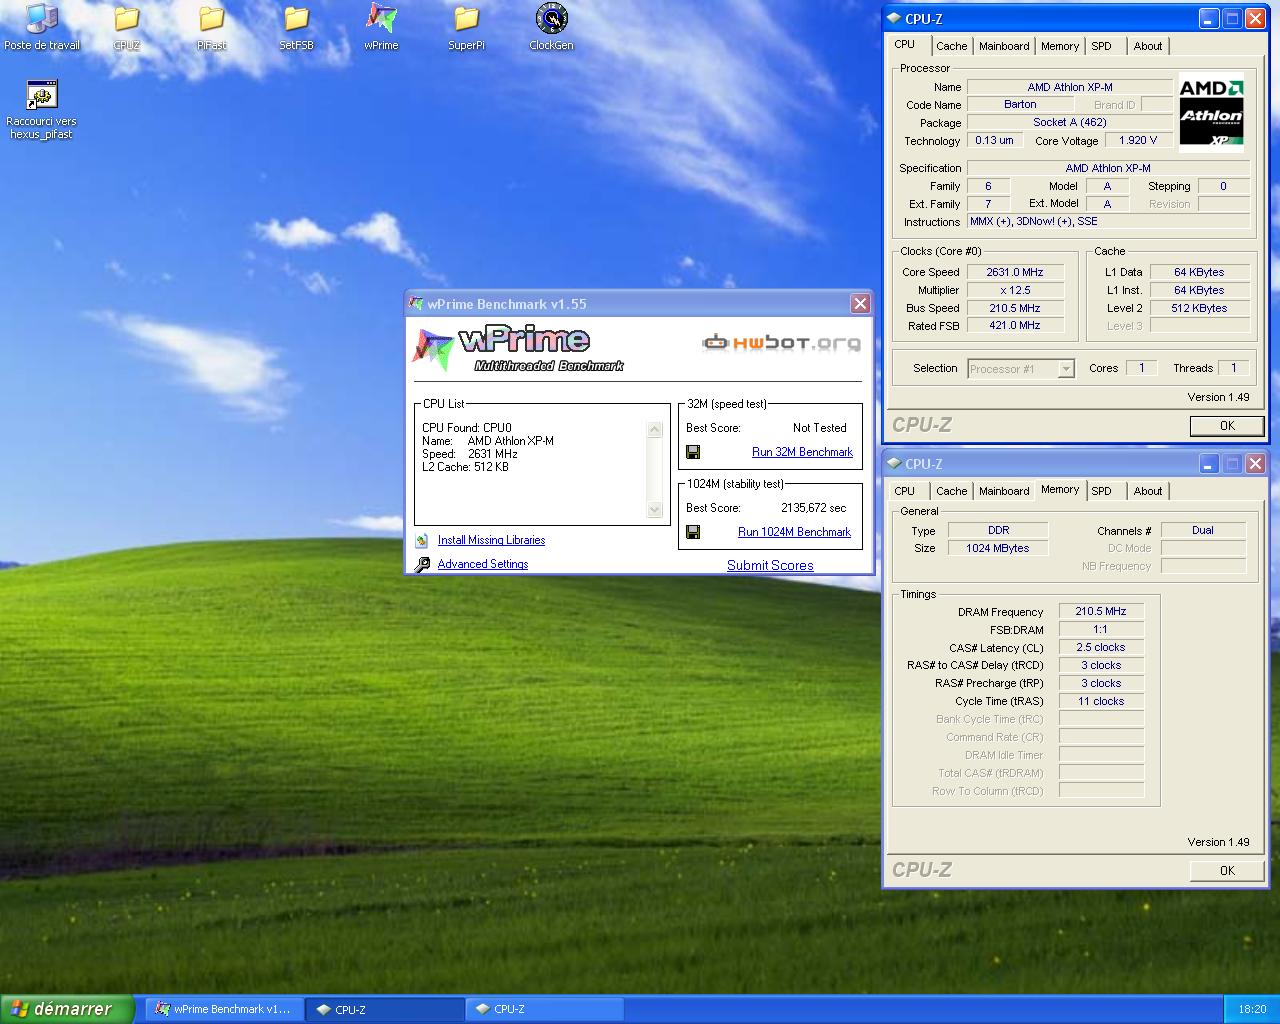Screen dimensions: 1280x1024
Task: Click the Multiplier x 12.5 value
Action: (1015, 290)
